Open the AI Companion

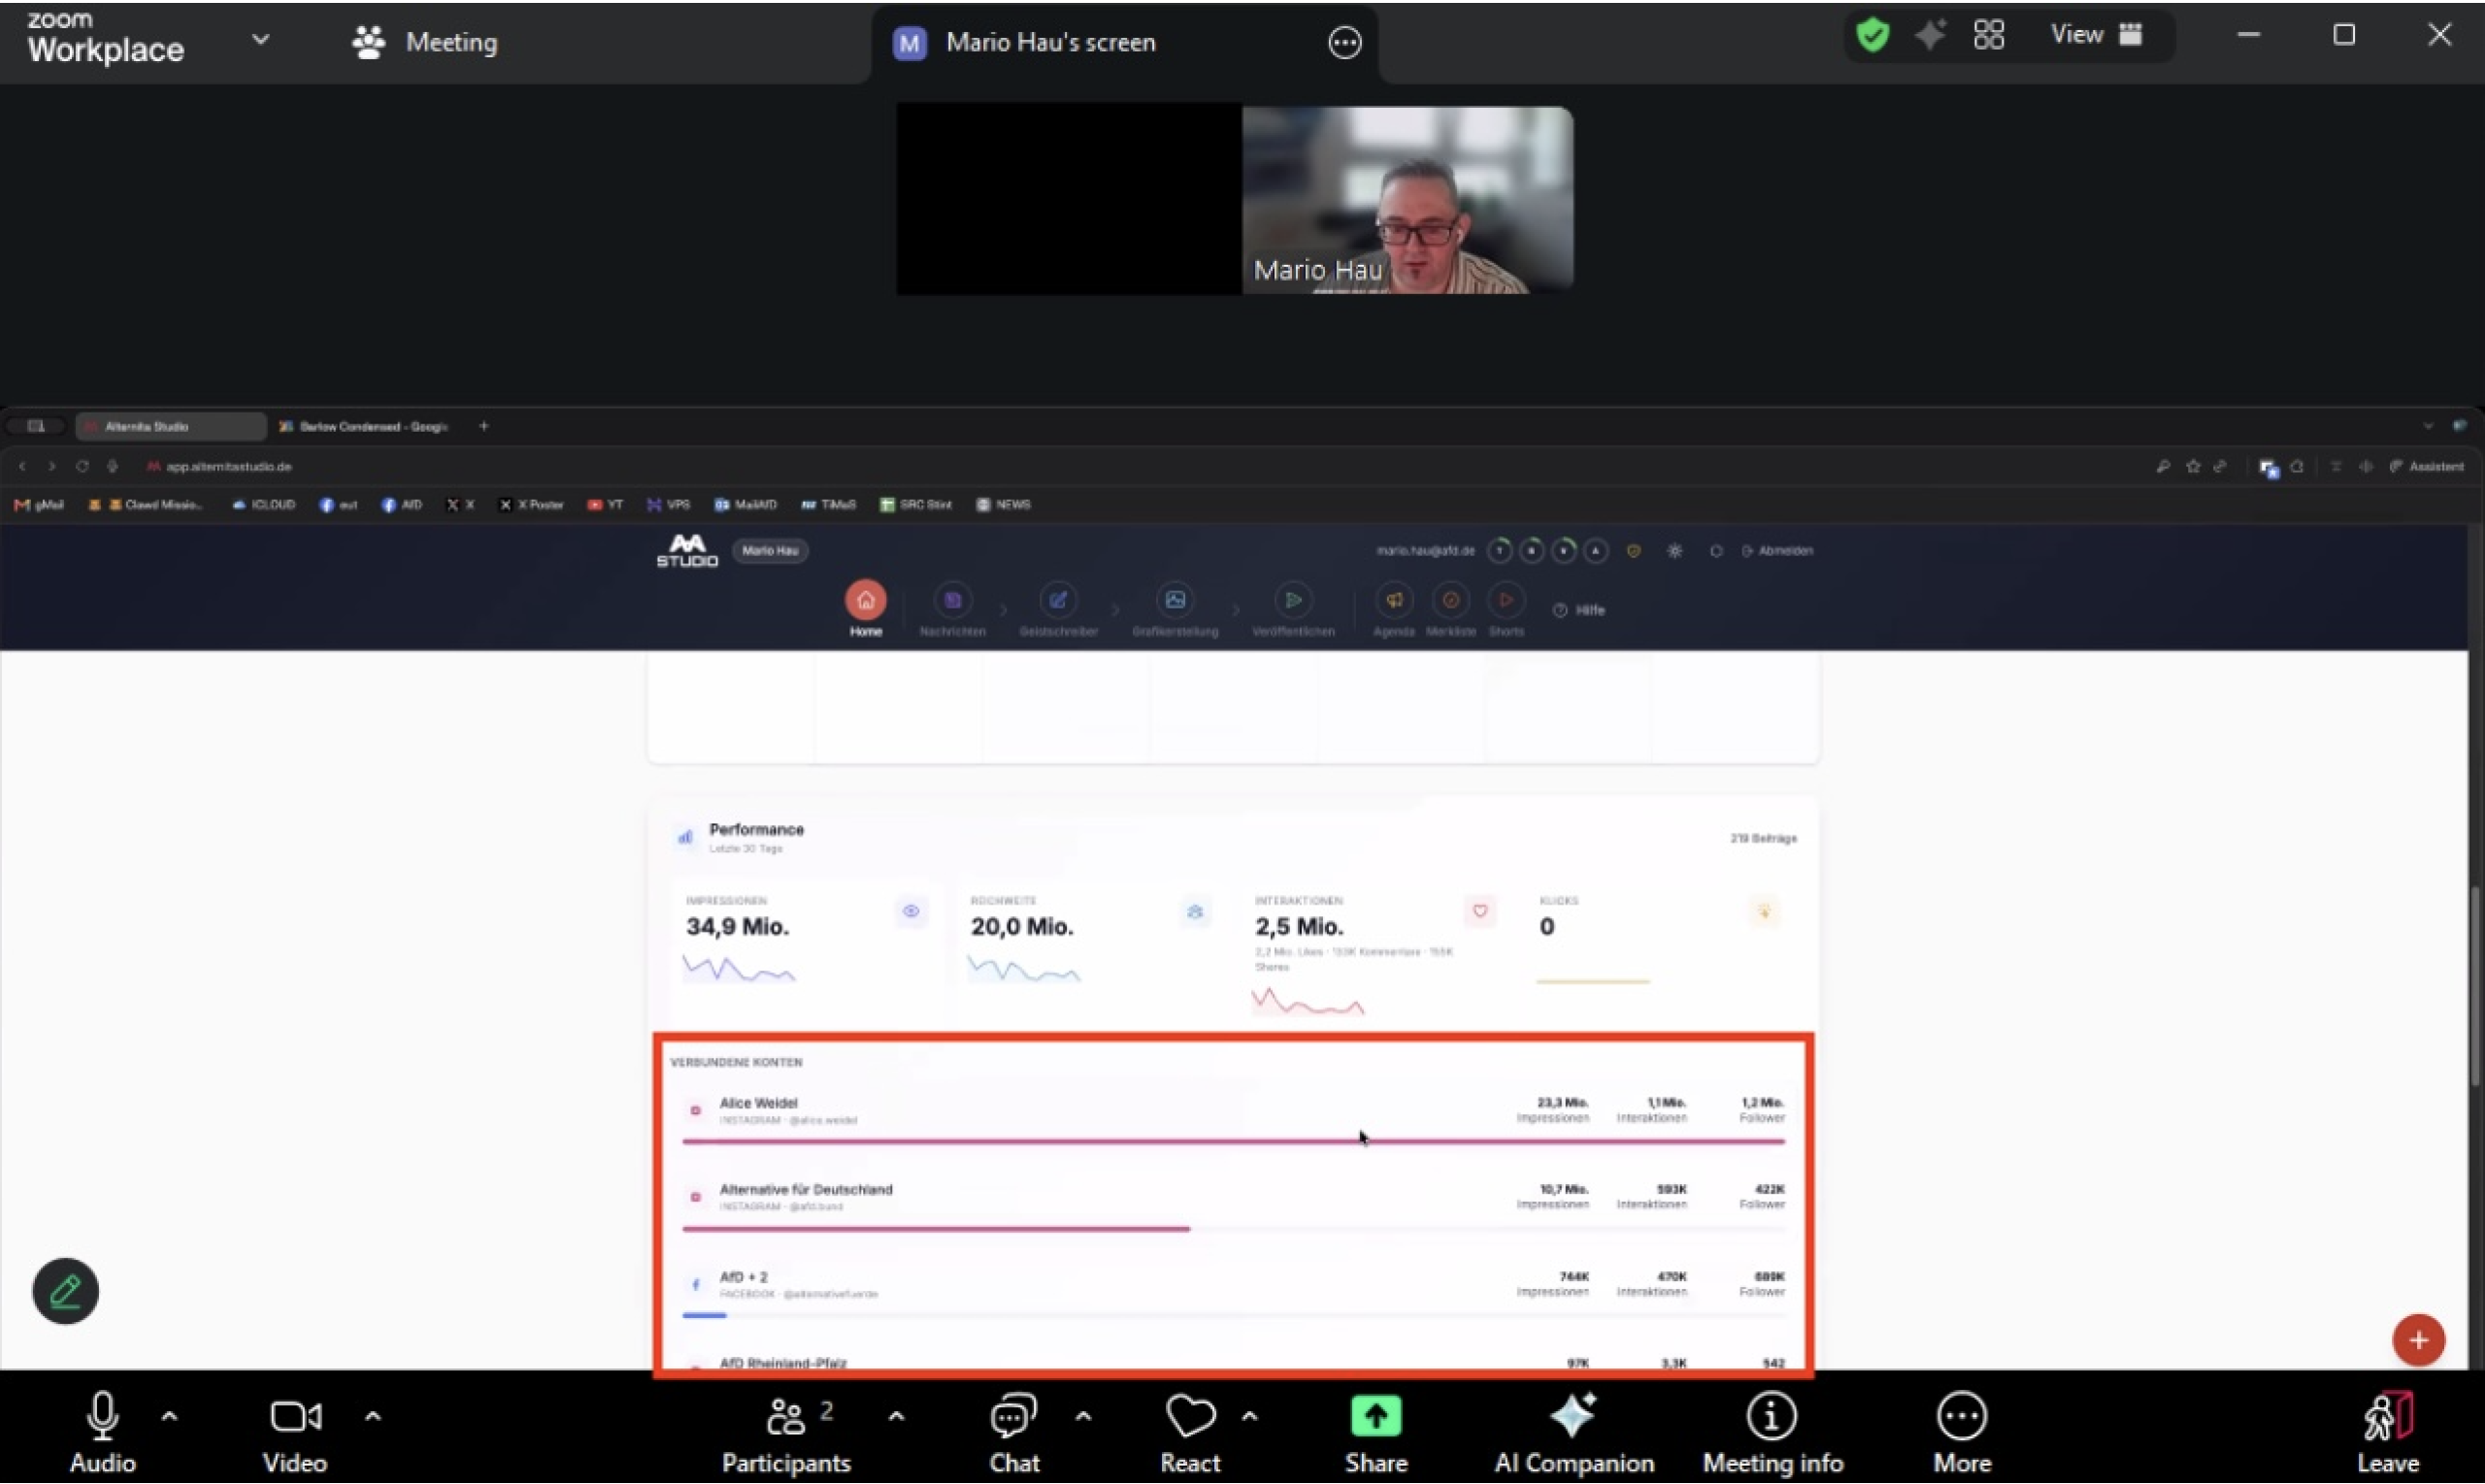[x=1574, y=1432]
